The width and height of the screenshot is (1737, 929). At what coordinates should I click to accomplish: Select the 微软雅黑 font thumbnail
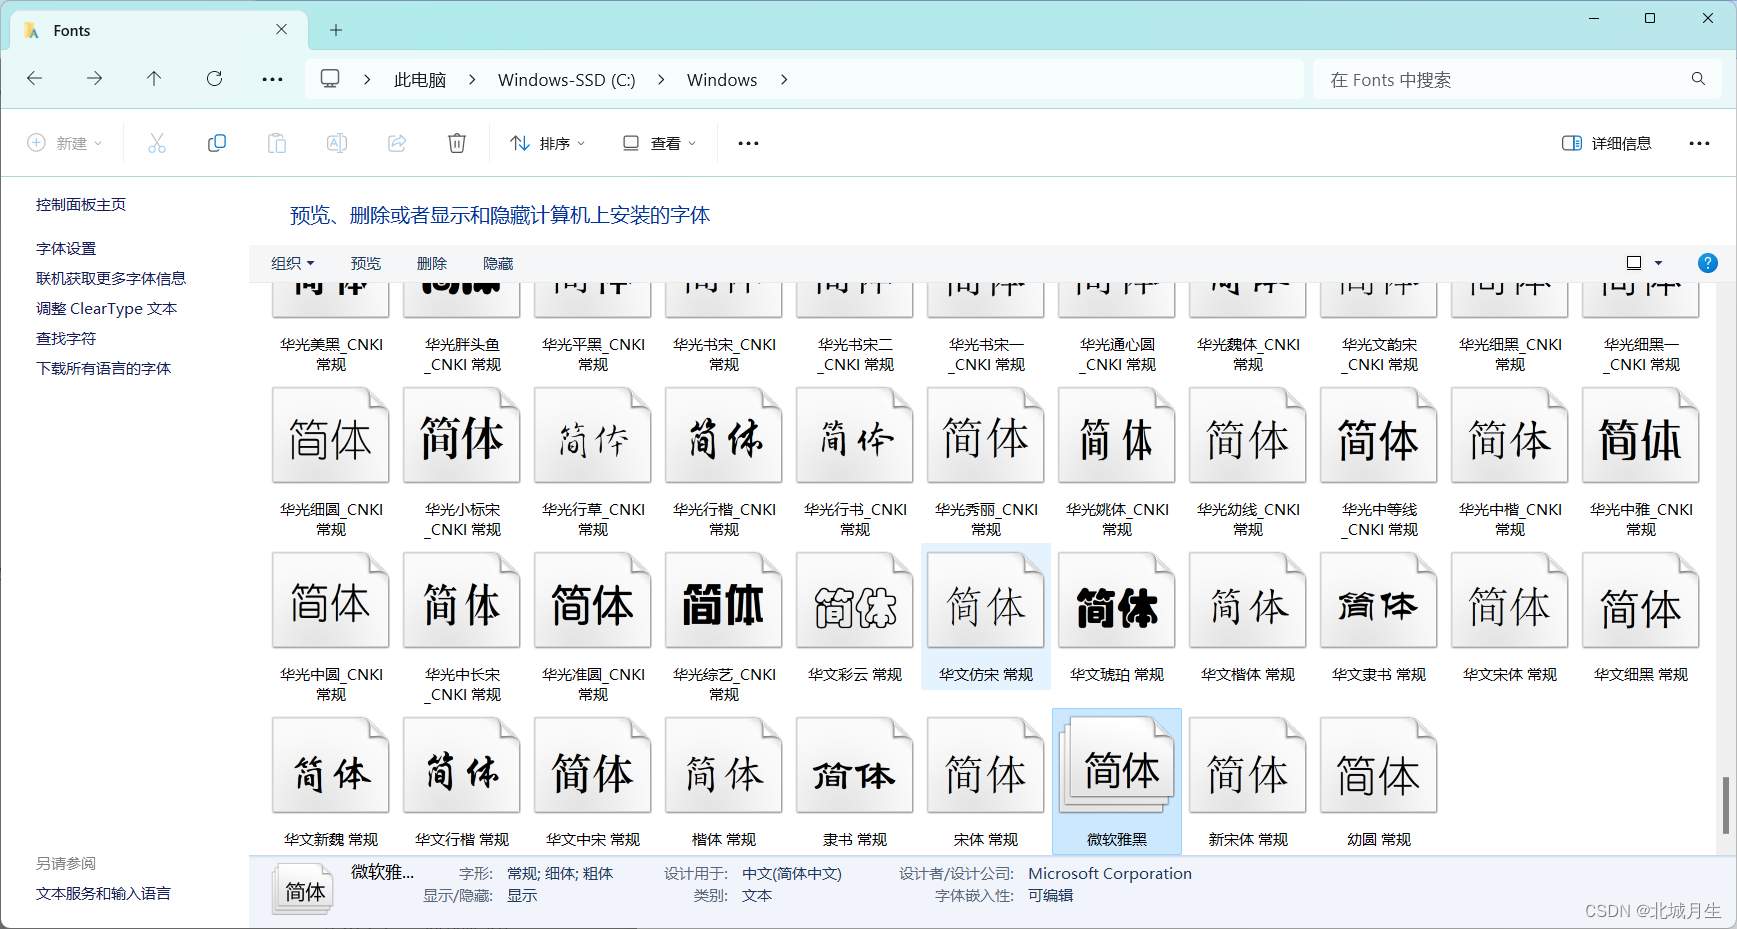pyautogui.click(x=1116, y=765)
